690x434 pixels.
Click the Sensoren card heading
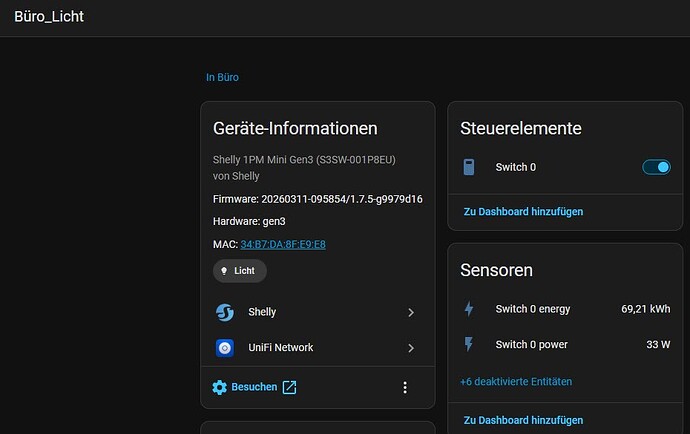[x=496, y=270]
